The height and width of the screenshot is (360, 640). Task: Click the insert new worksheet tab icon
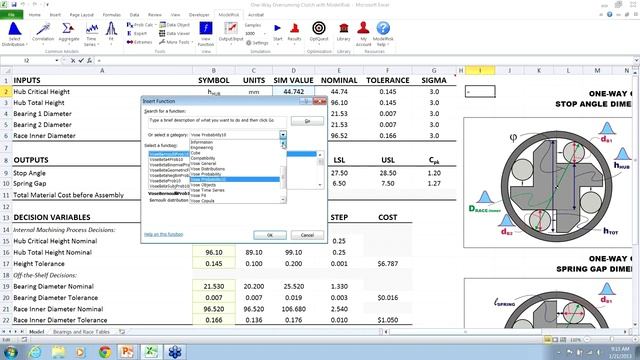point(122,332)
